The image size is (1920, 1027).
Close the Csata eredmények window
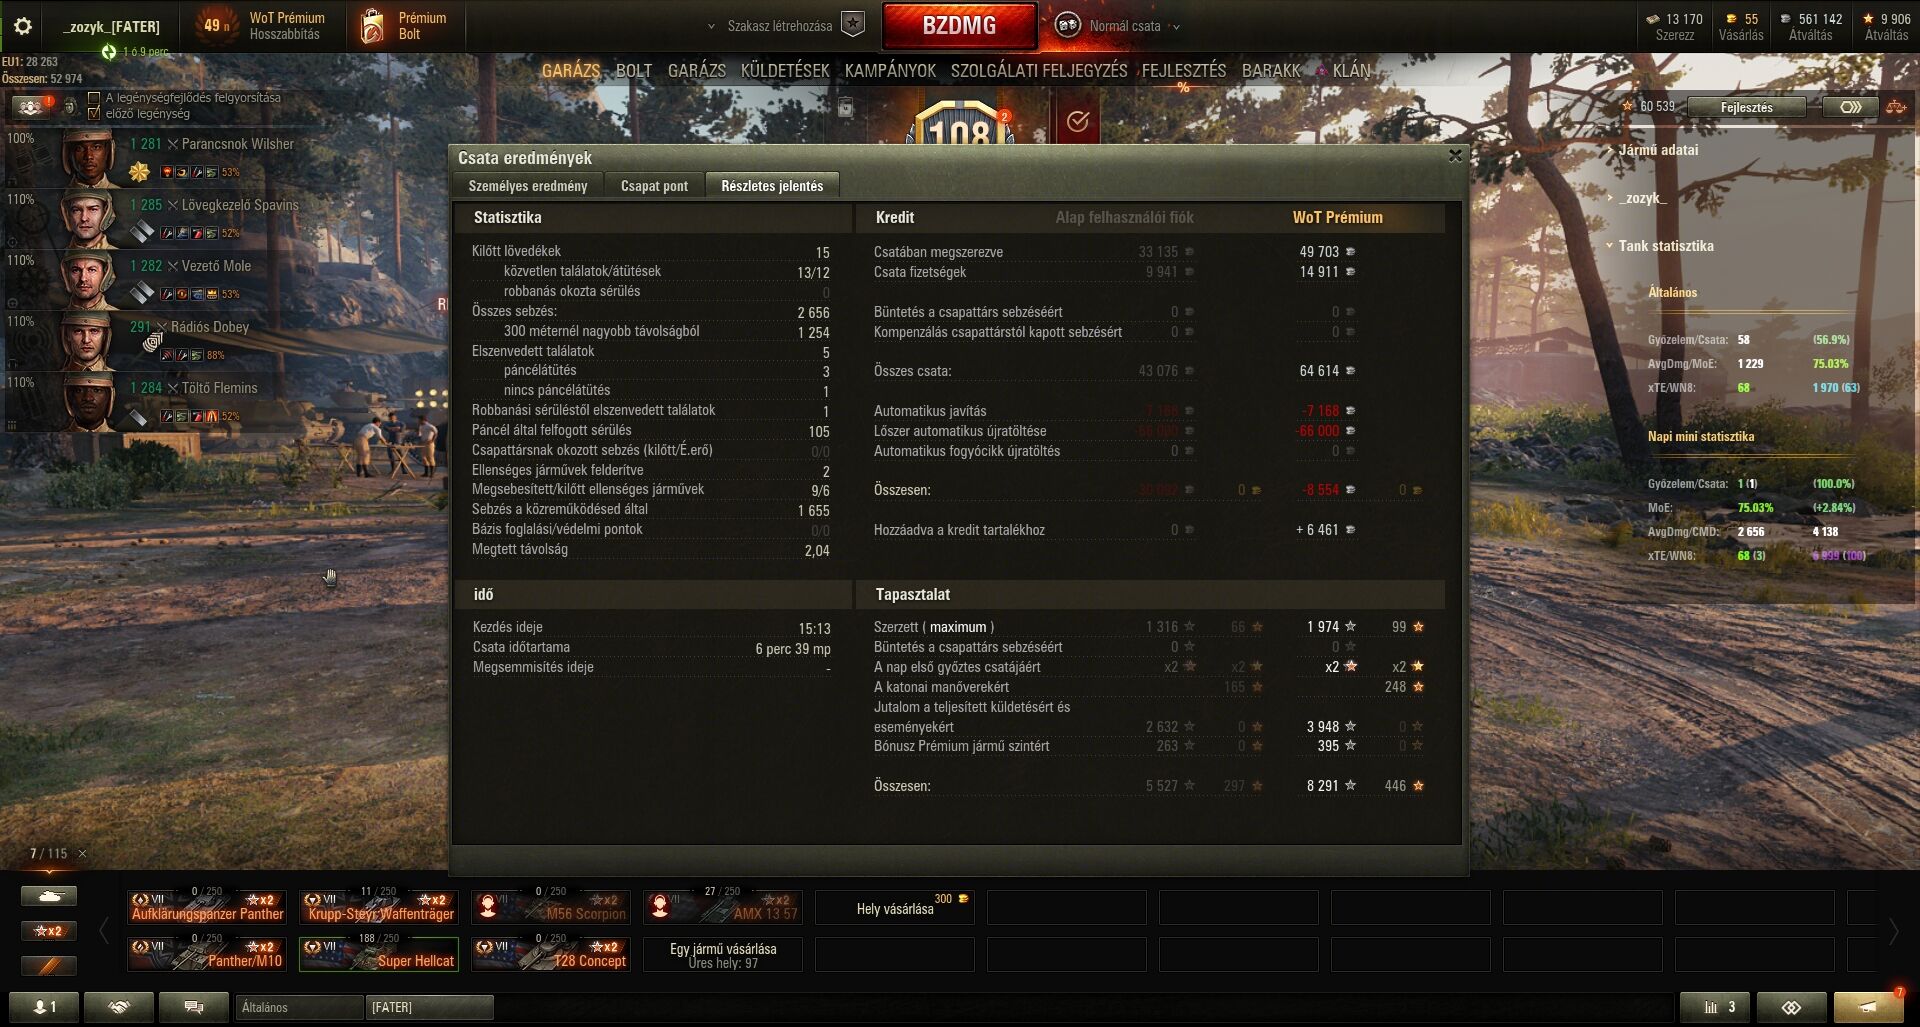(x=1455, y=155)
